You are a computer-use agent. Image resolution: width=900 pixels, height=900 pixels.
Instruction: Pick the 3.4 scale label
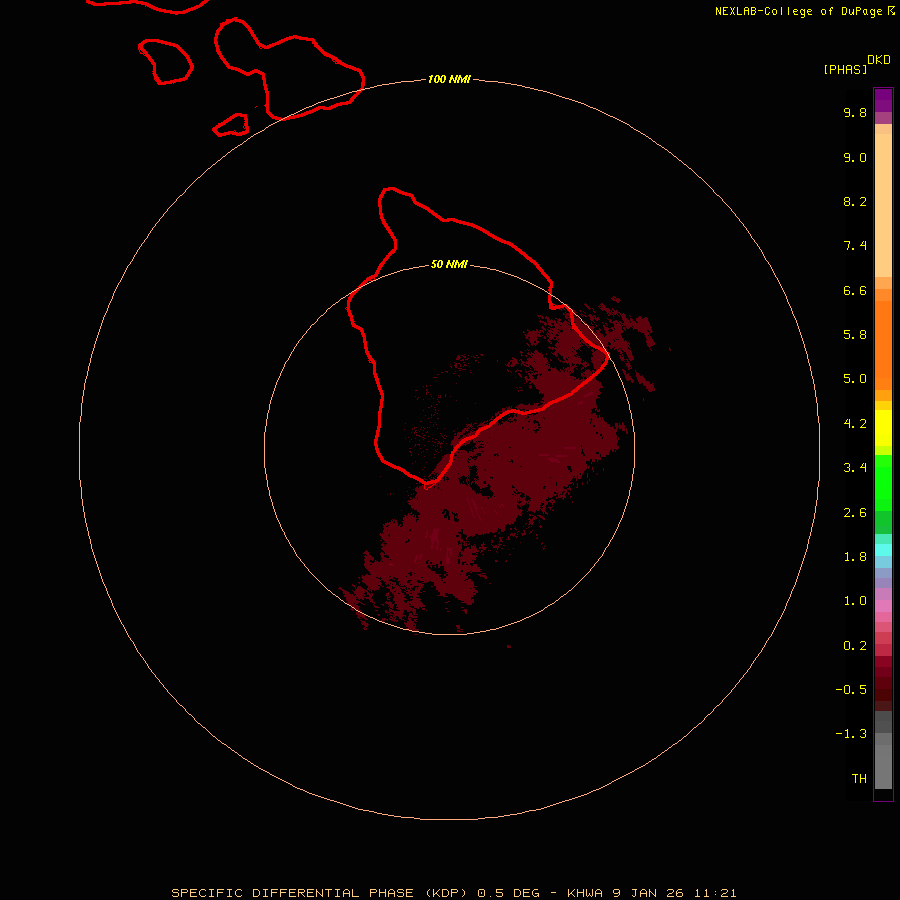pos(855,468)
